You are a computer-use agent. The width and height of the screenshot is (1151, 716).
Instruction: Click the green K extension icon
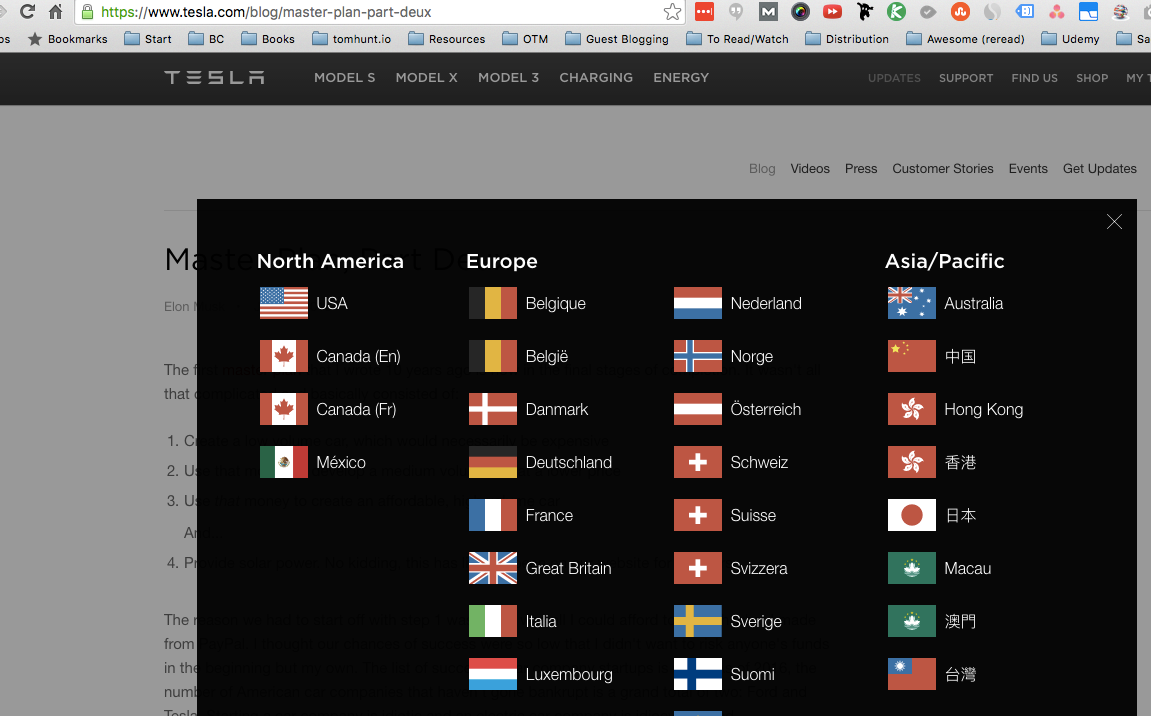click(x=896, y=12)
